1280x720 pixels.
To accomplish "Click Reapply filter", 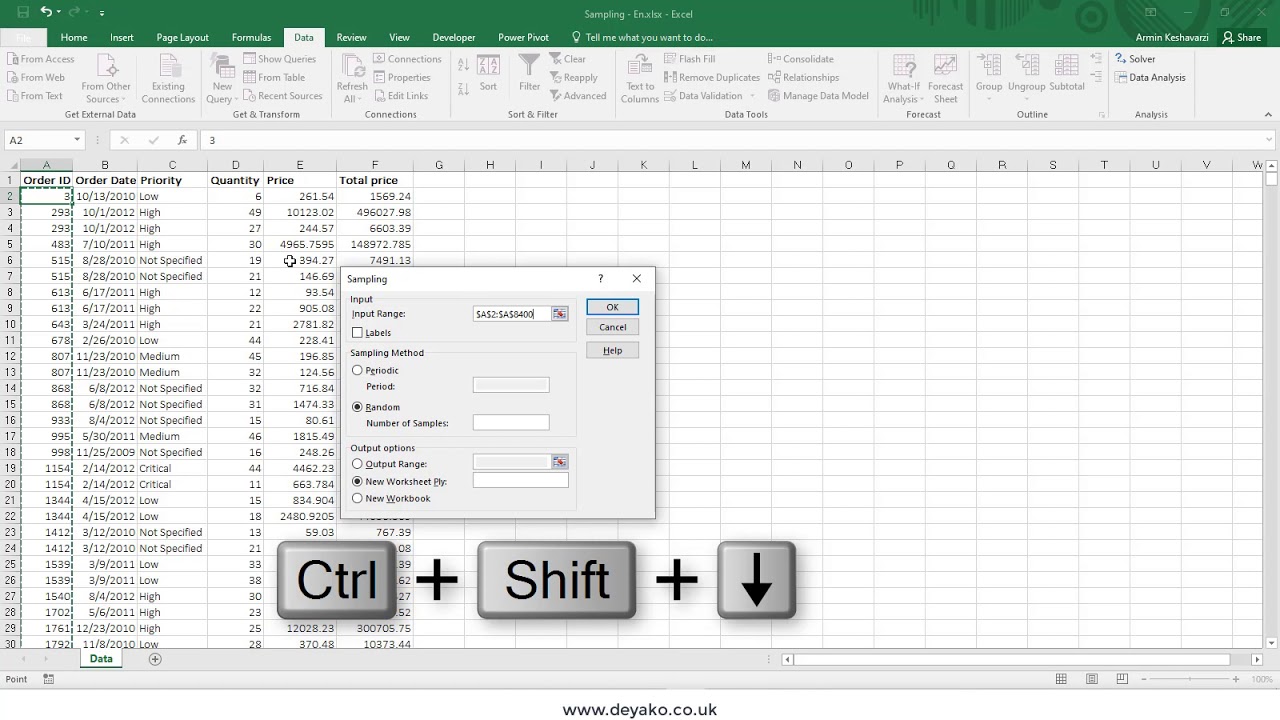I will (x=573, y=77).
